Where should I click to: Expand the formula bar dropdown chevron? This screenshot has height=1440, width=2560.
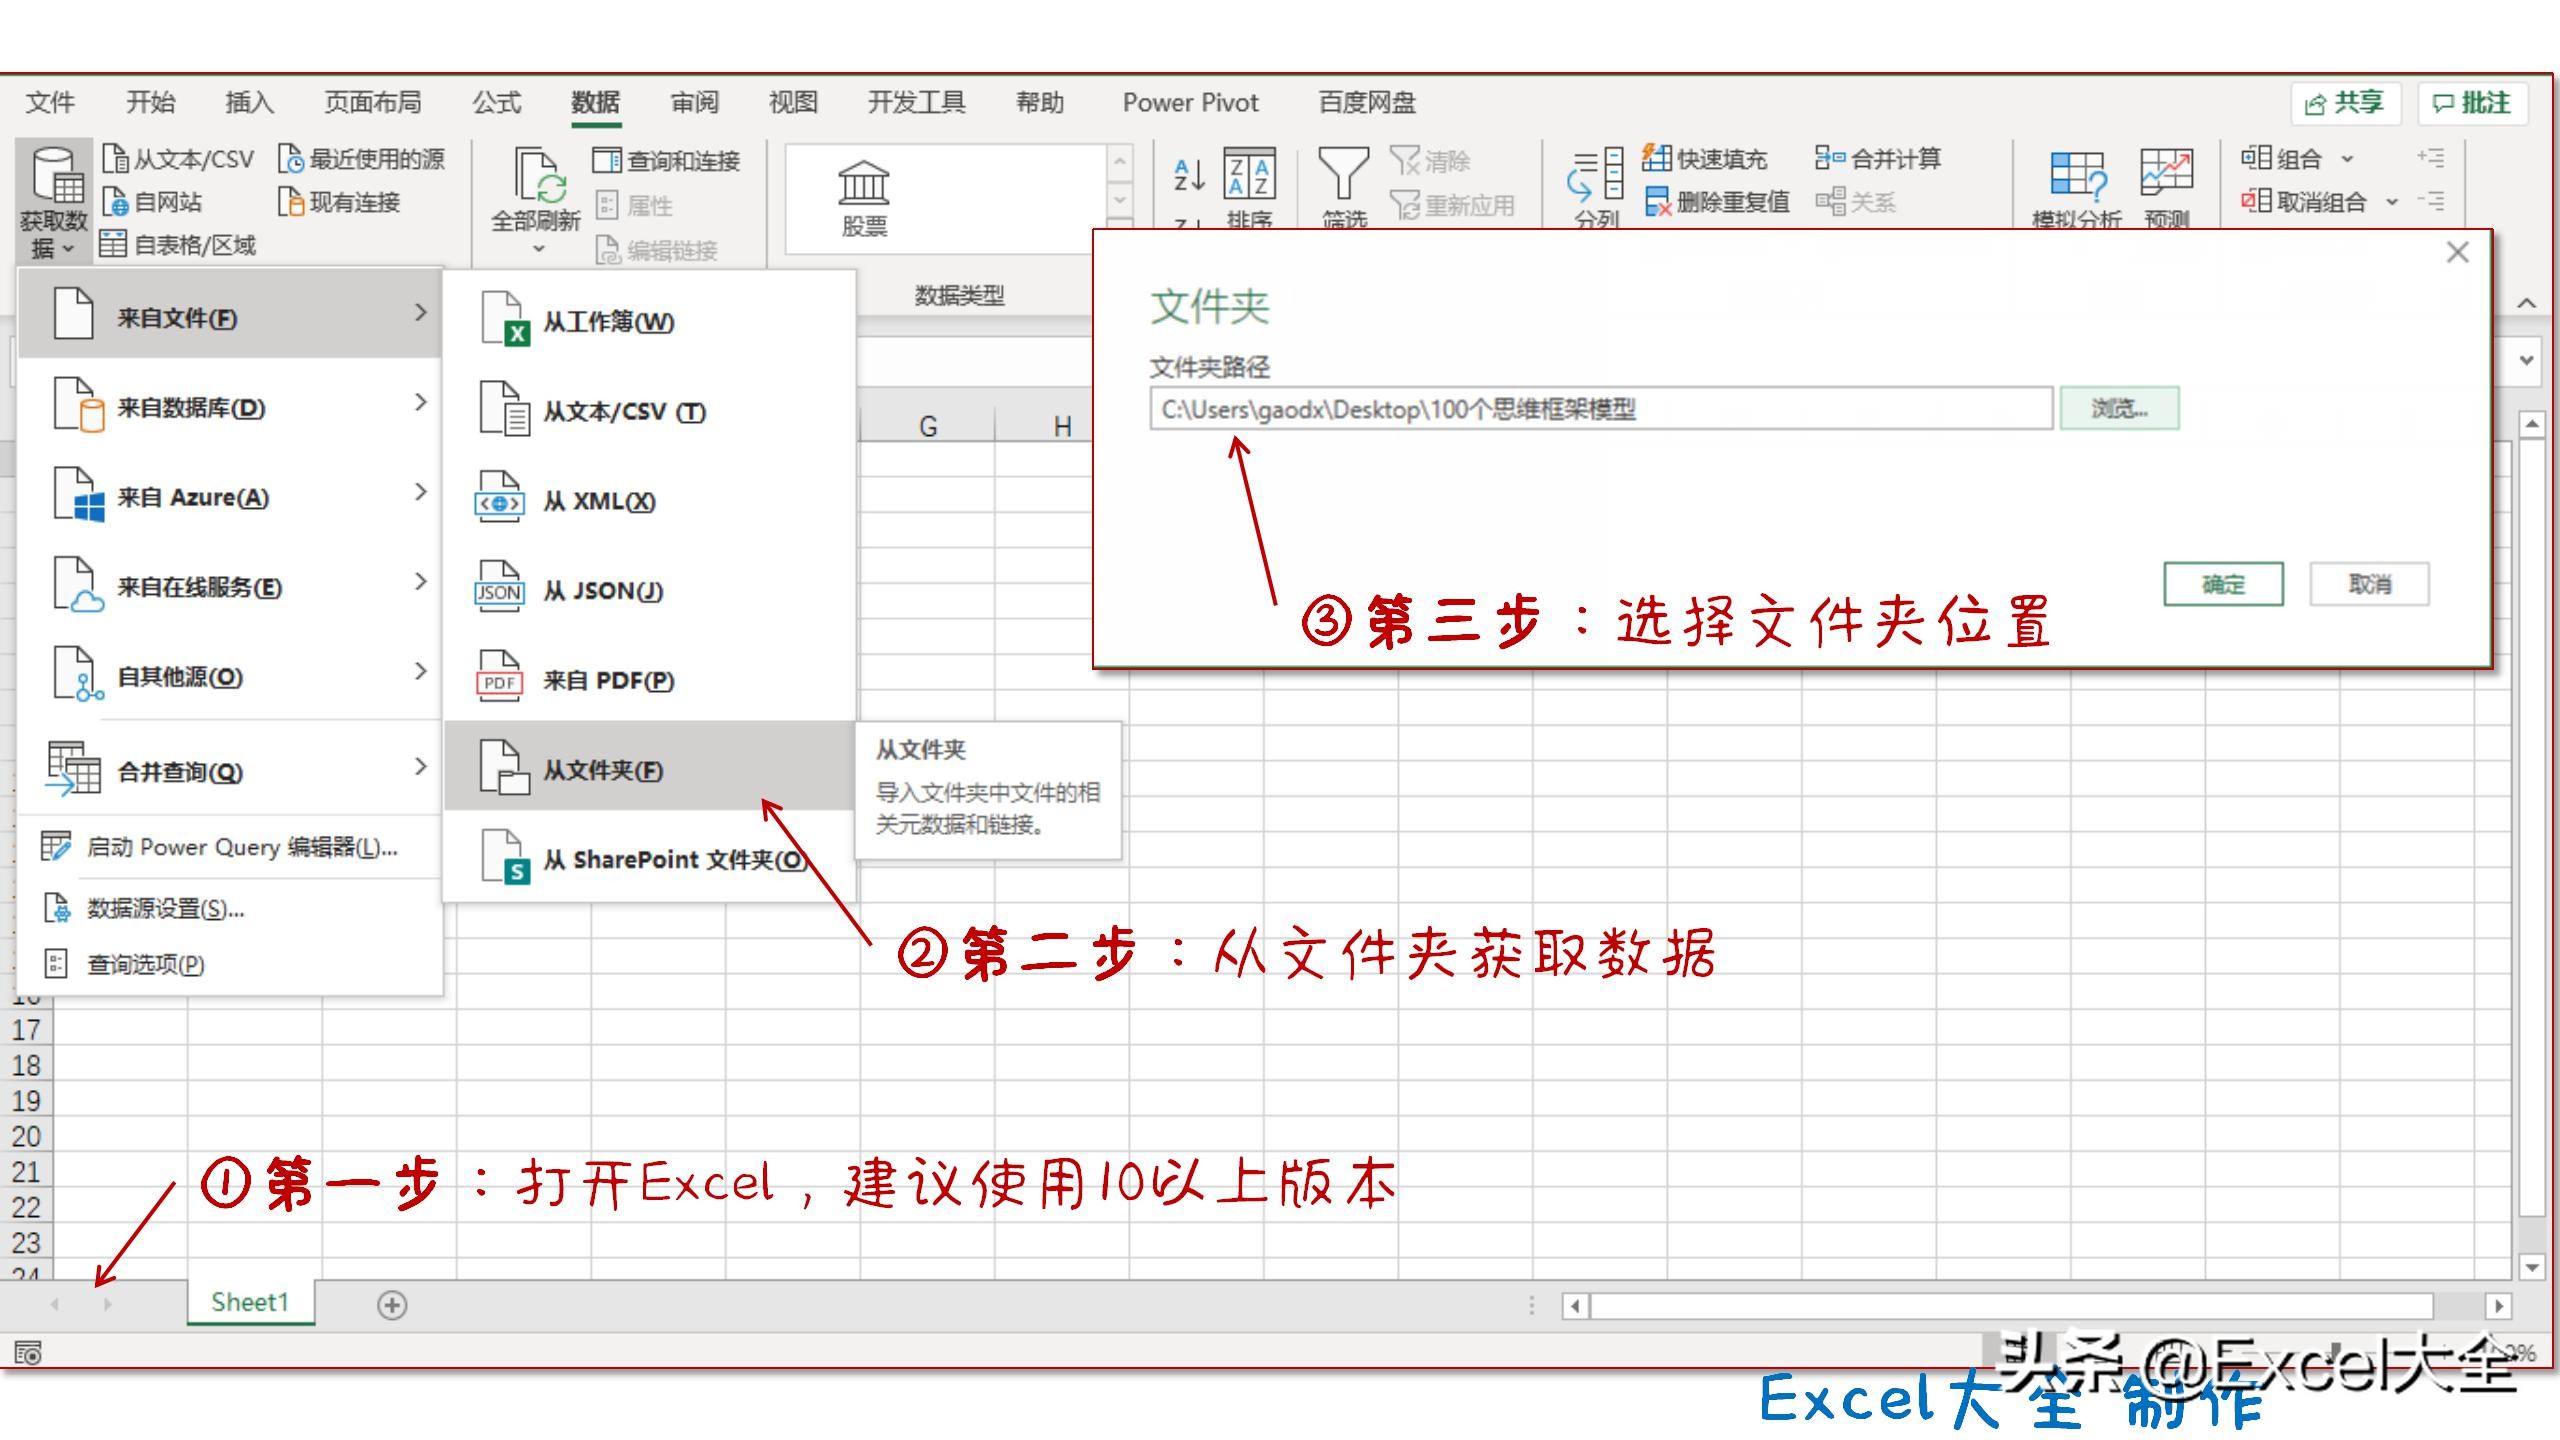[x=2527, y=360]
